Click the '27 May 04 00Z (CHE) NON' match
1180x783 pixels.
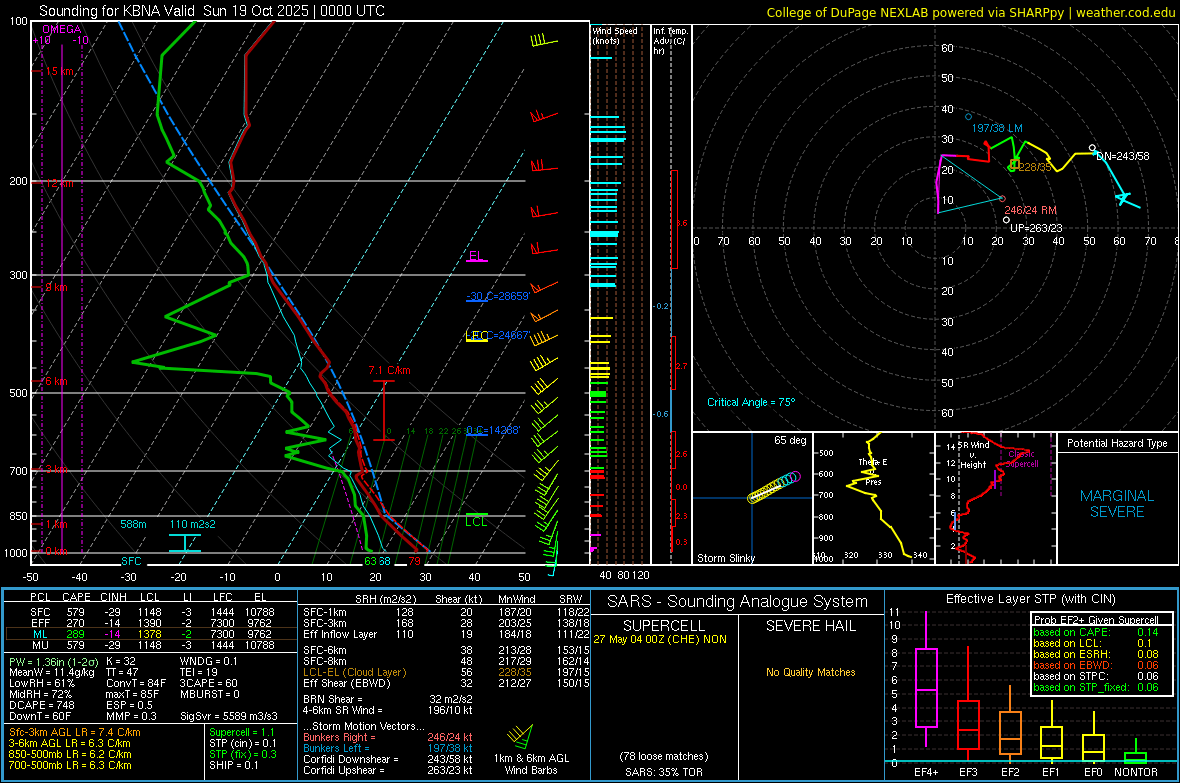pos(660,639)
